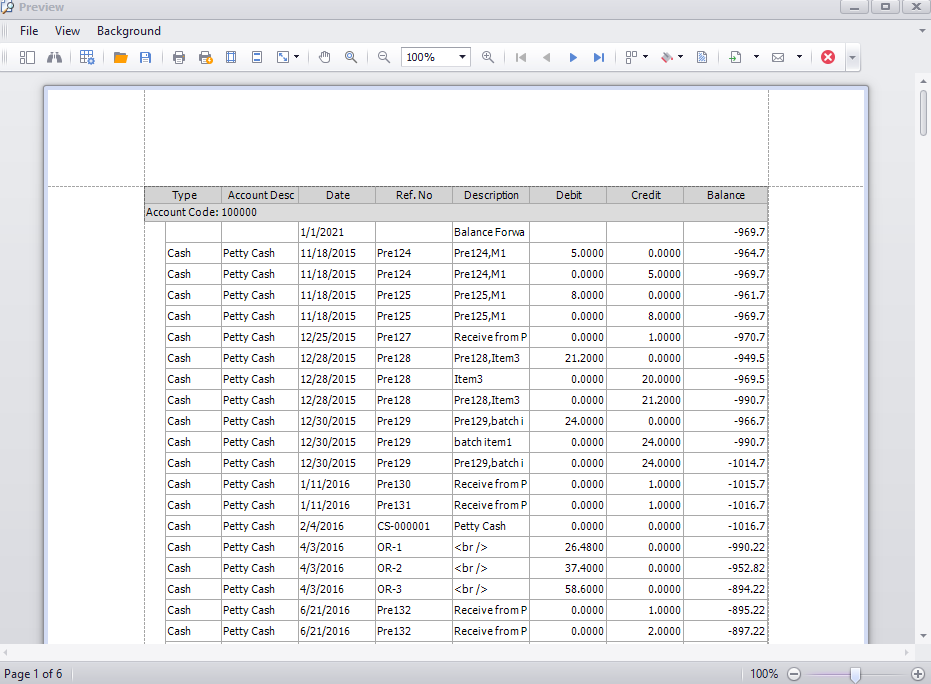Viewport: 931px width, 684px height.
Task: Open the 100% zoom combo box
Action: pos(436,58)
